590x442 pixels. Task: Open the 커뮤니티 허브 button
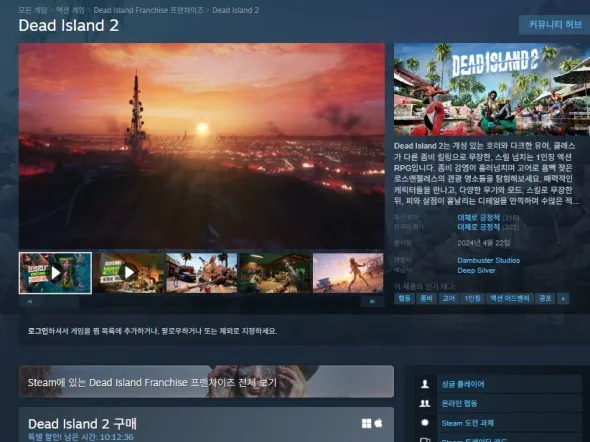tap(555, 25)
